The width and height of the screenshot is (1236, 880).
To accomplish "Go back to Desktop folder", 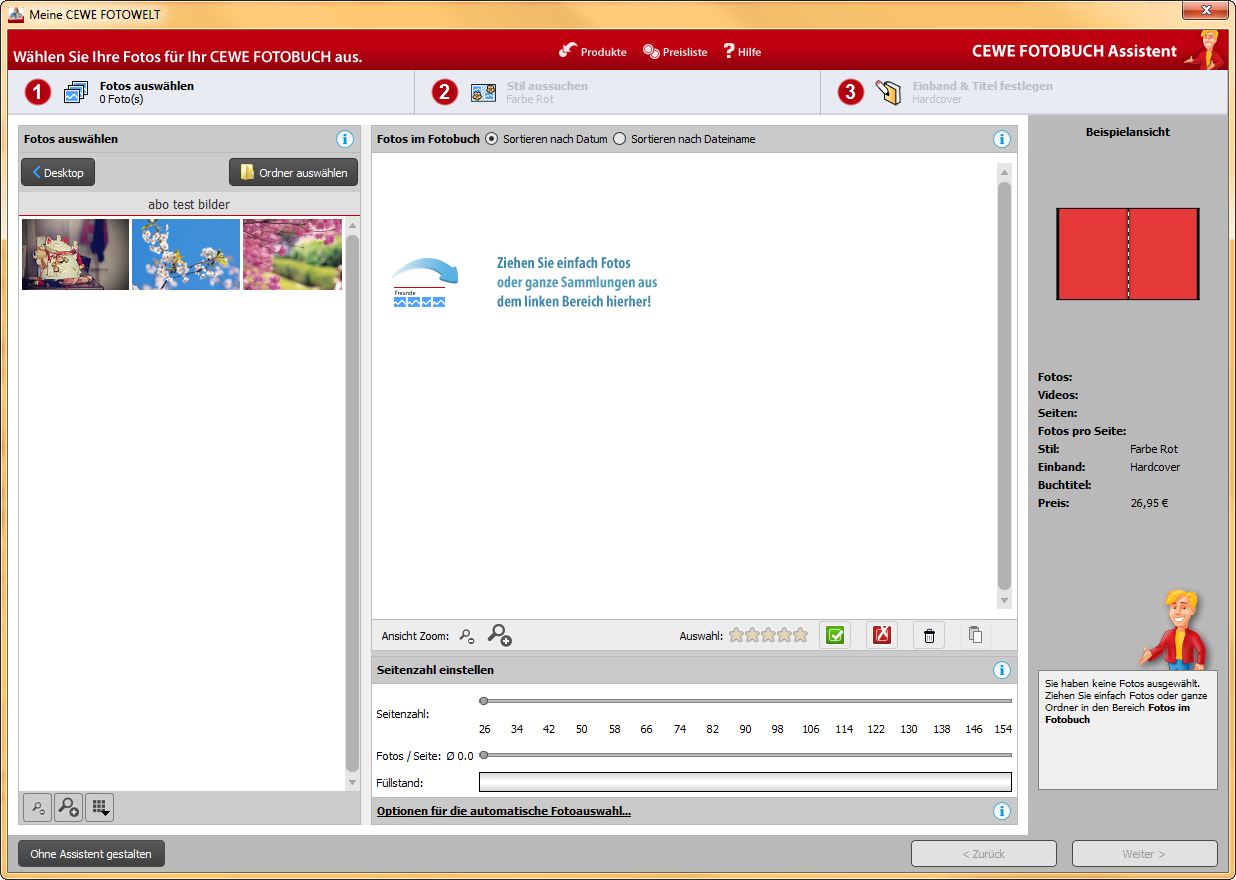I will pyautogui.click(x=58, y=172).
